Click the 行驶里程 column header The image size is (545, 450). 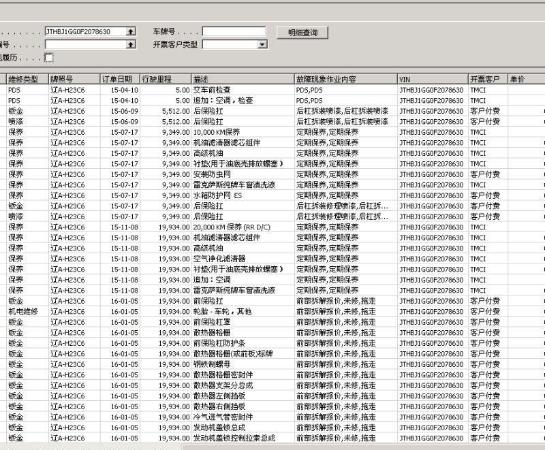(x=165, y=79)
